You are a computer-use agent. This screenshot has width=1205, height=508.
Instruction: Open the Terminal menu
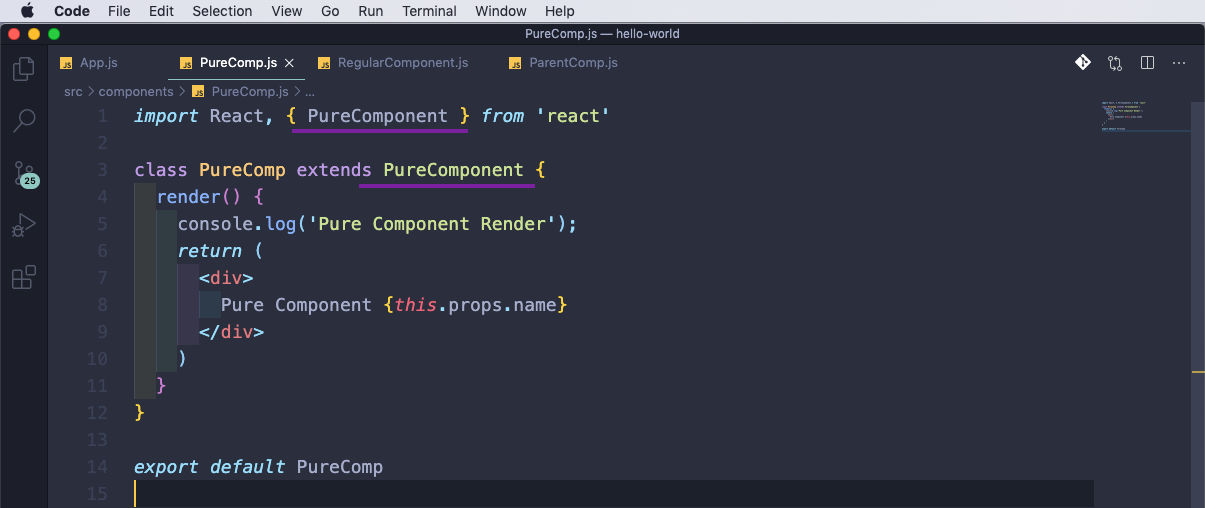point(429,11)
